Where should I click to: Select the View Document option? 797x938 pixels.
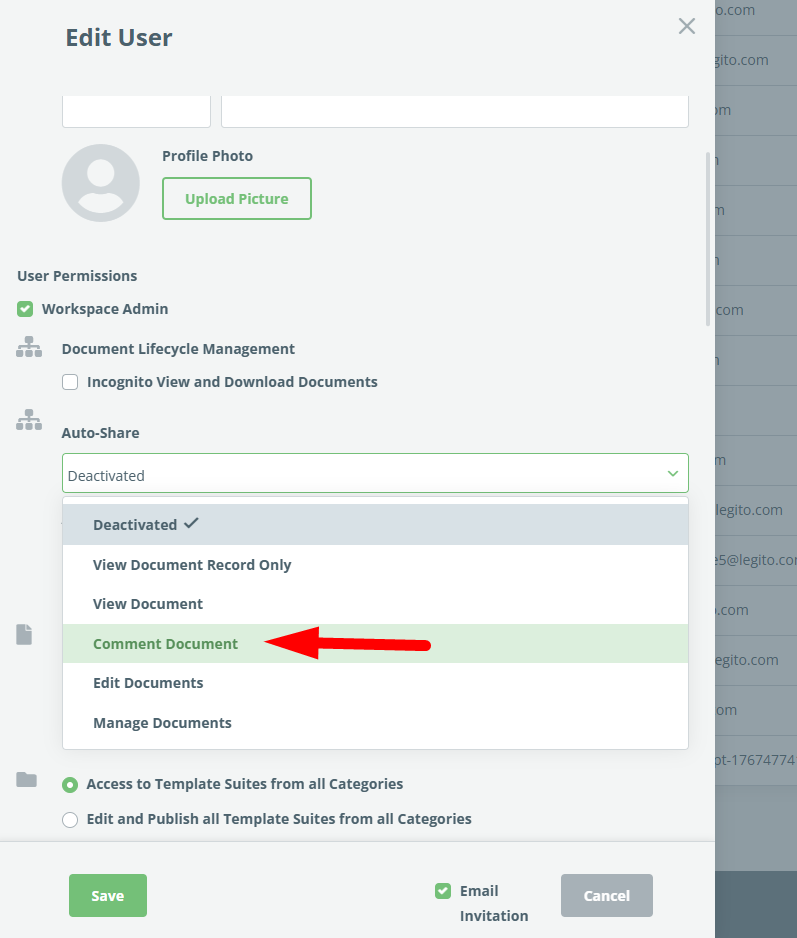click(x=148, y=604)
